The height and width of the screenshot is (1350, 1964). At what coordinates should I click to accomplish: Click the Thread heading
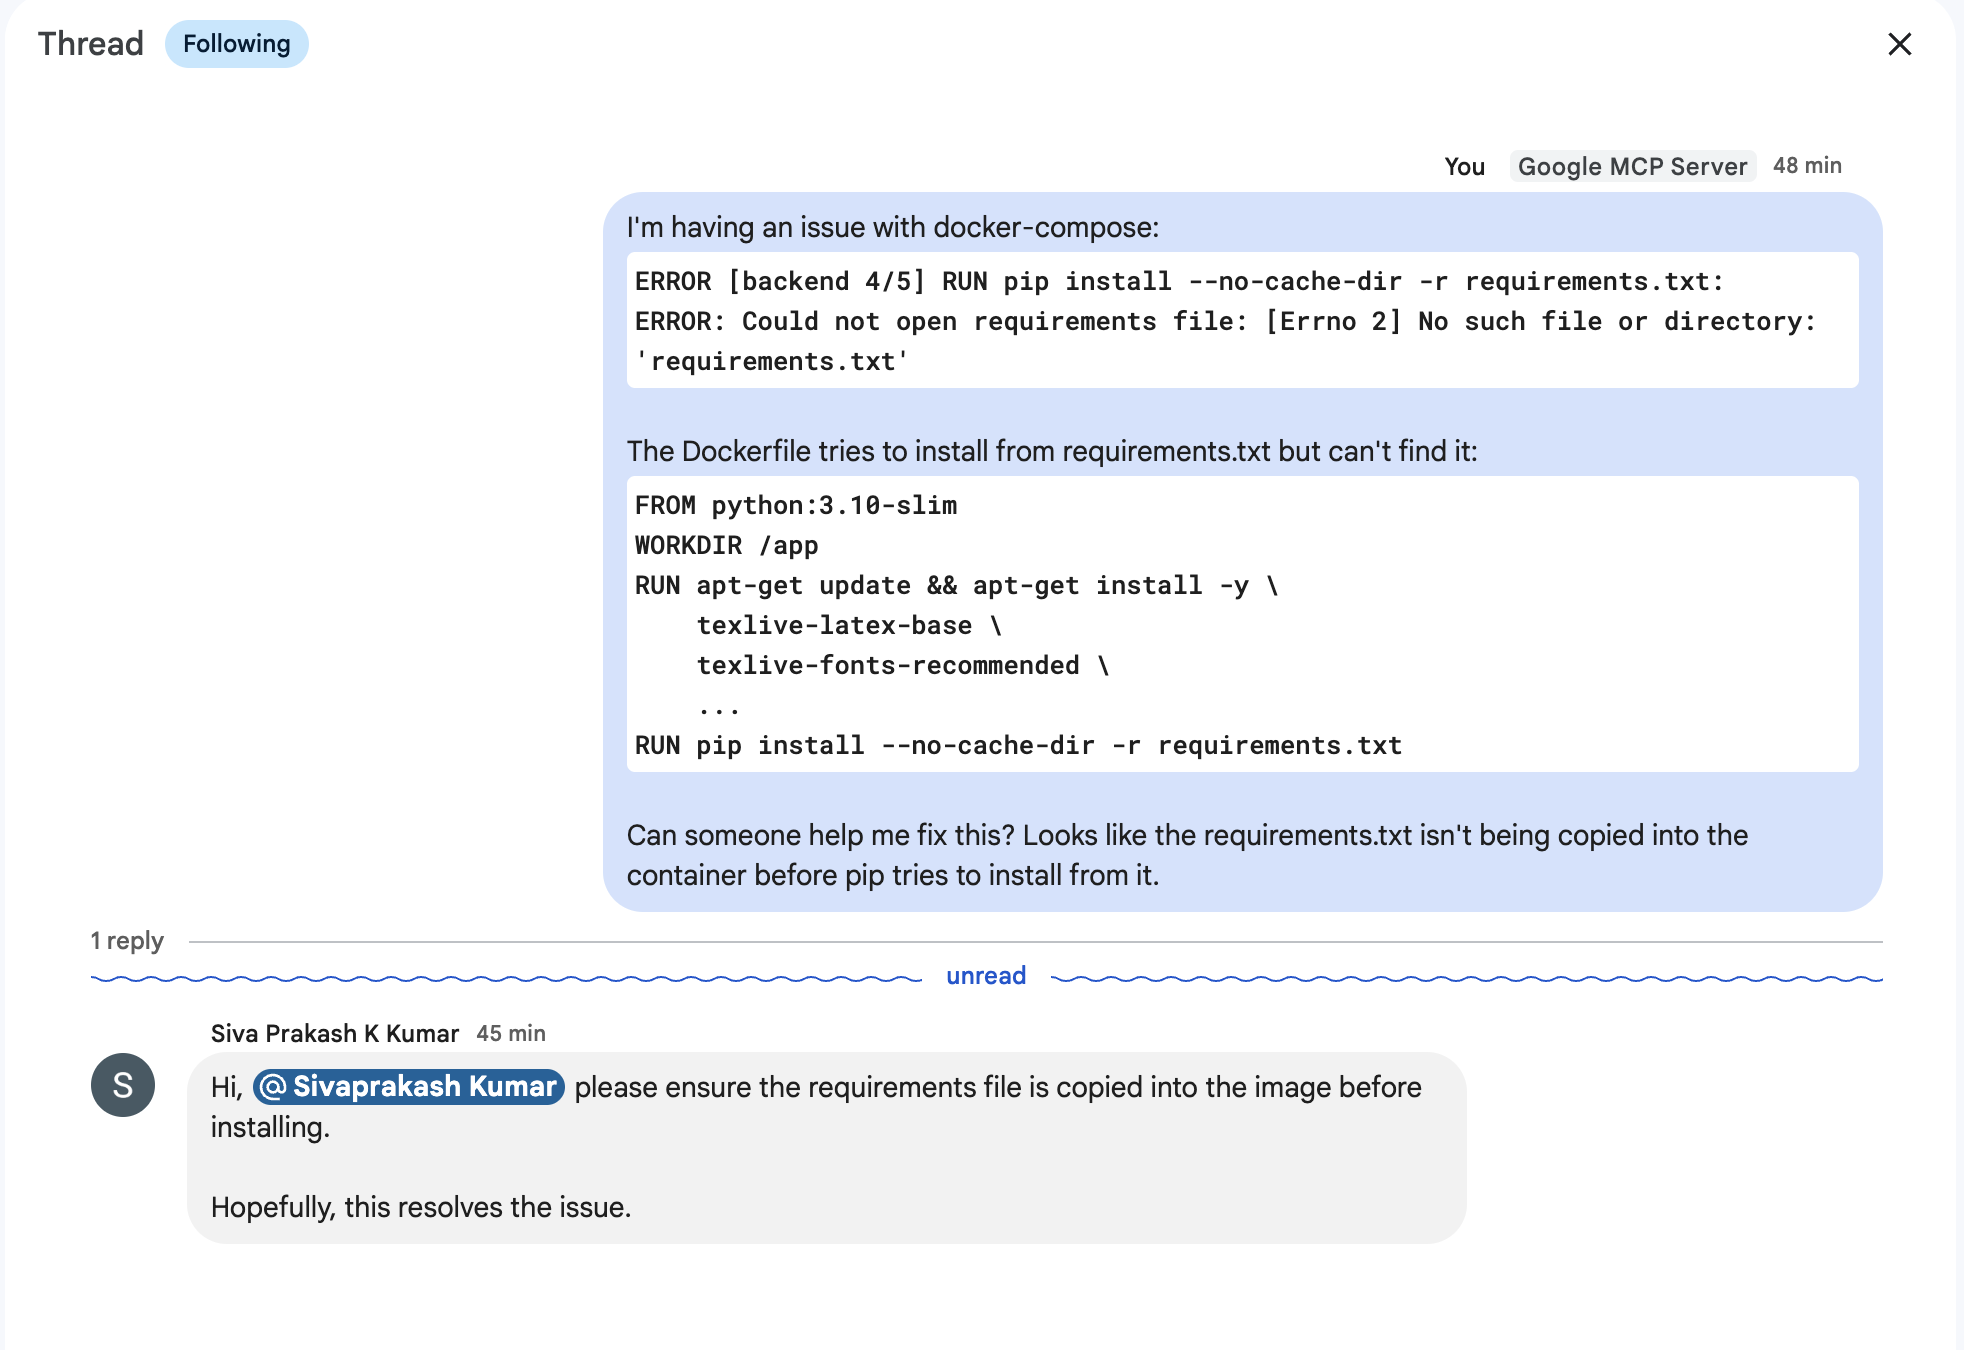[x=91, y=44]
